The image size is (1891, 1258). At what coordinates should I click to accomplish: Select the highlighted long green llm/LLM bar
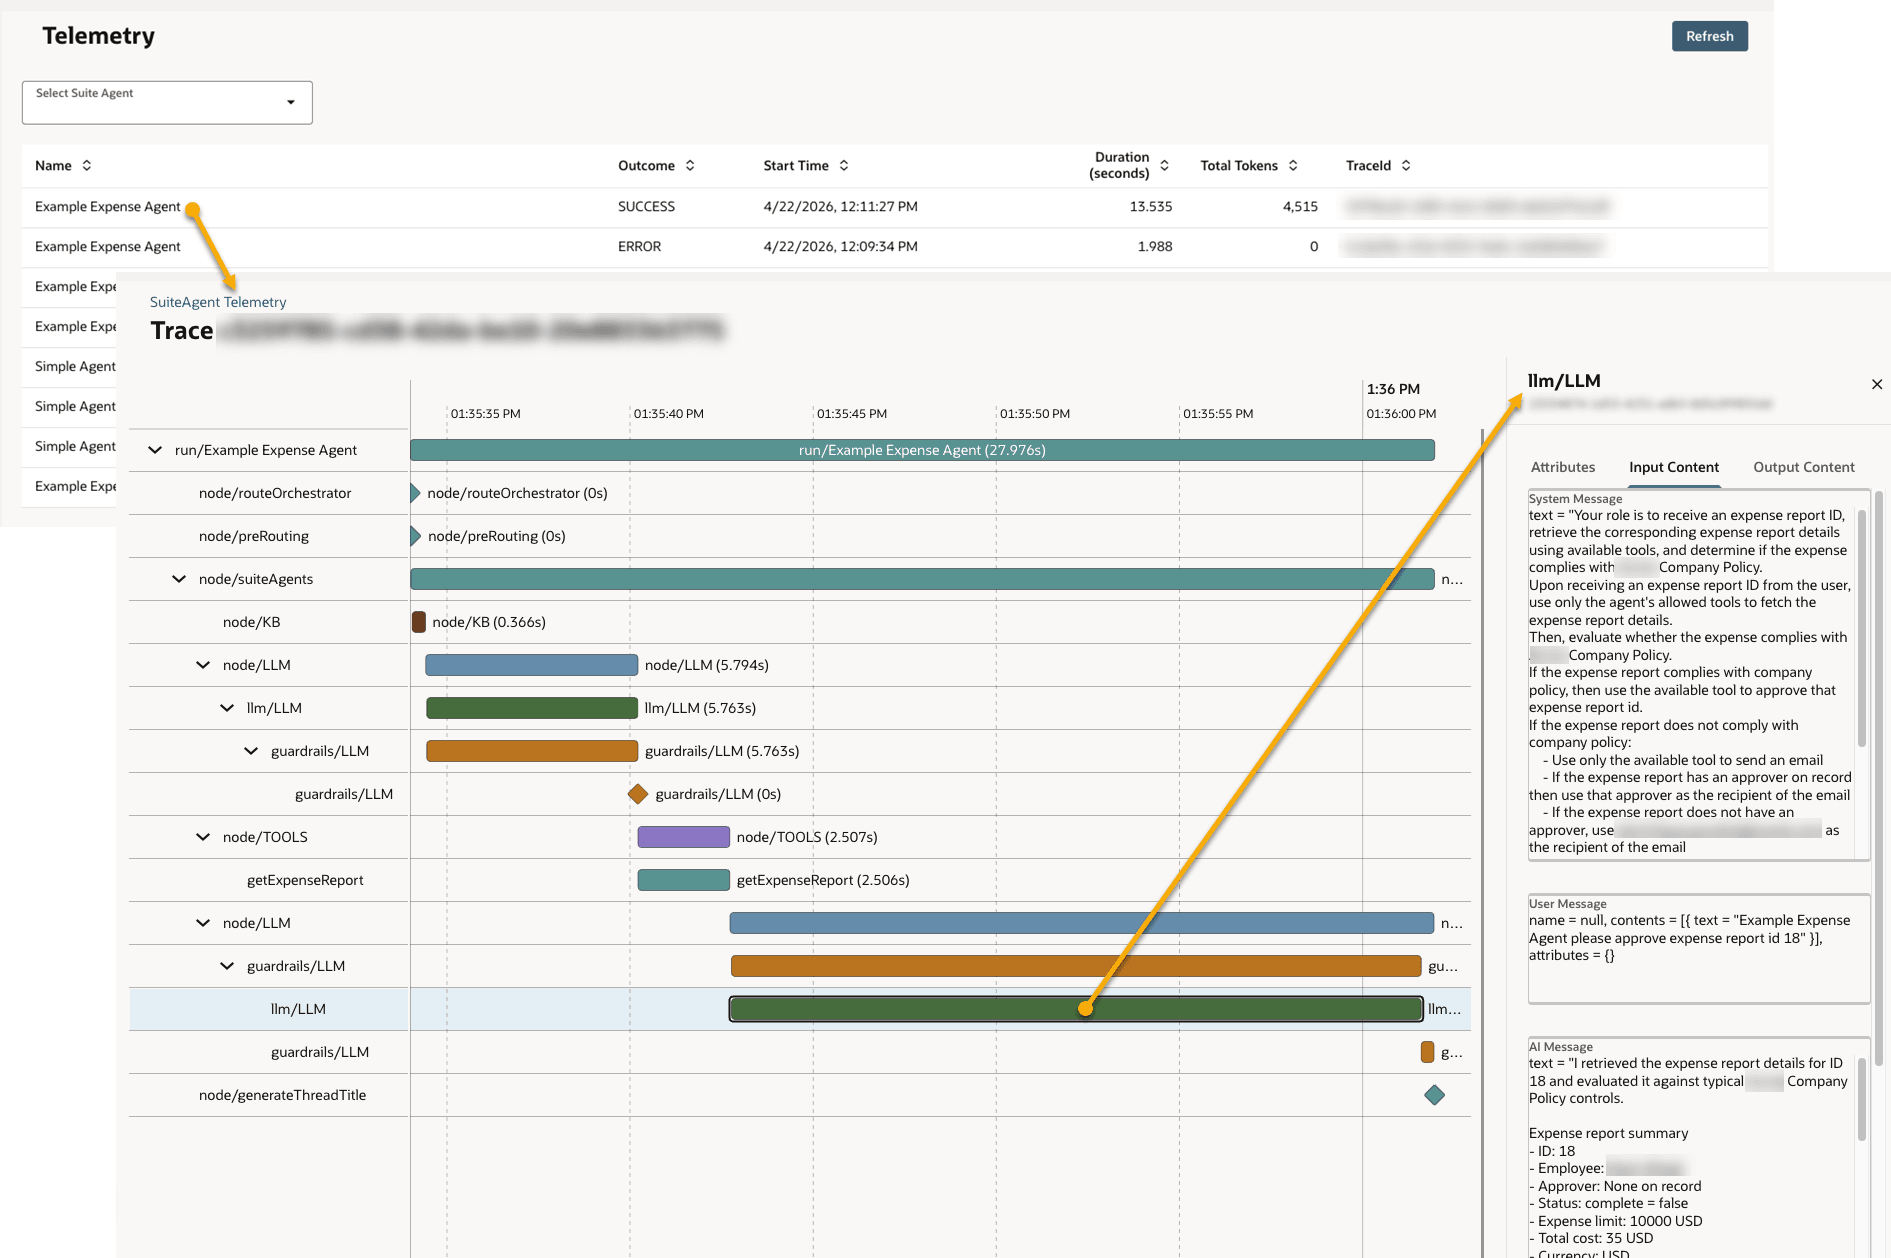click(1076, 1009)
